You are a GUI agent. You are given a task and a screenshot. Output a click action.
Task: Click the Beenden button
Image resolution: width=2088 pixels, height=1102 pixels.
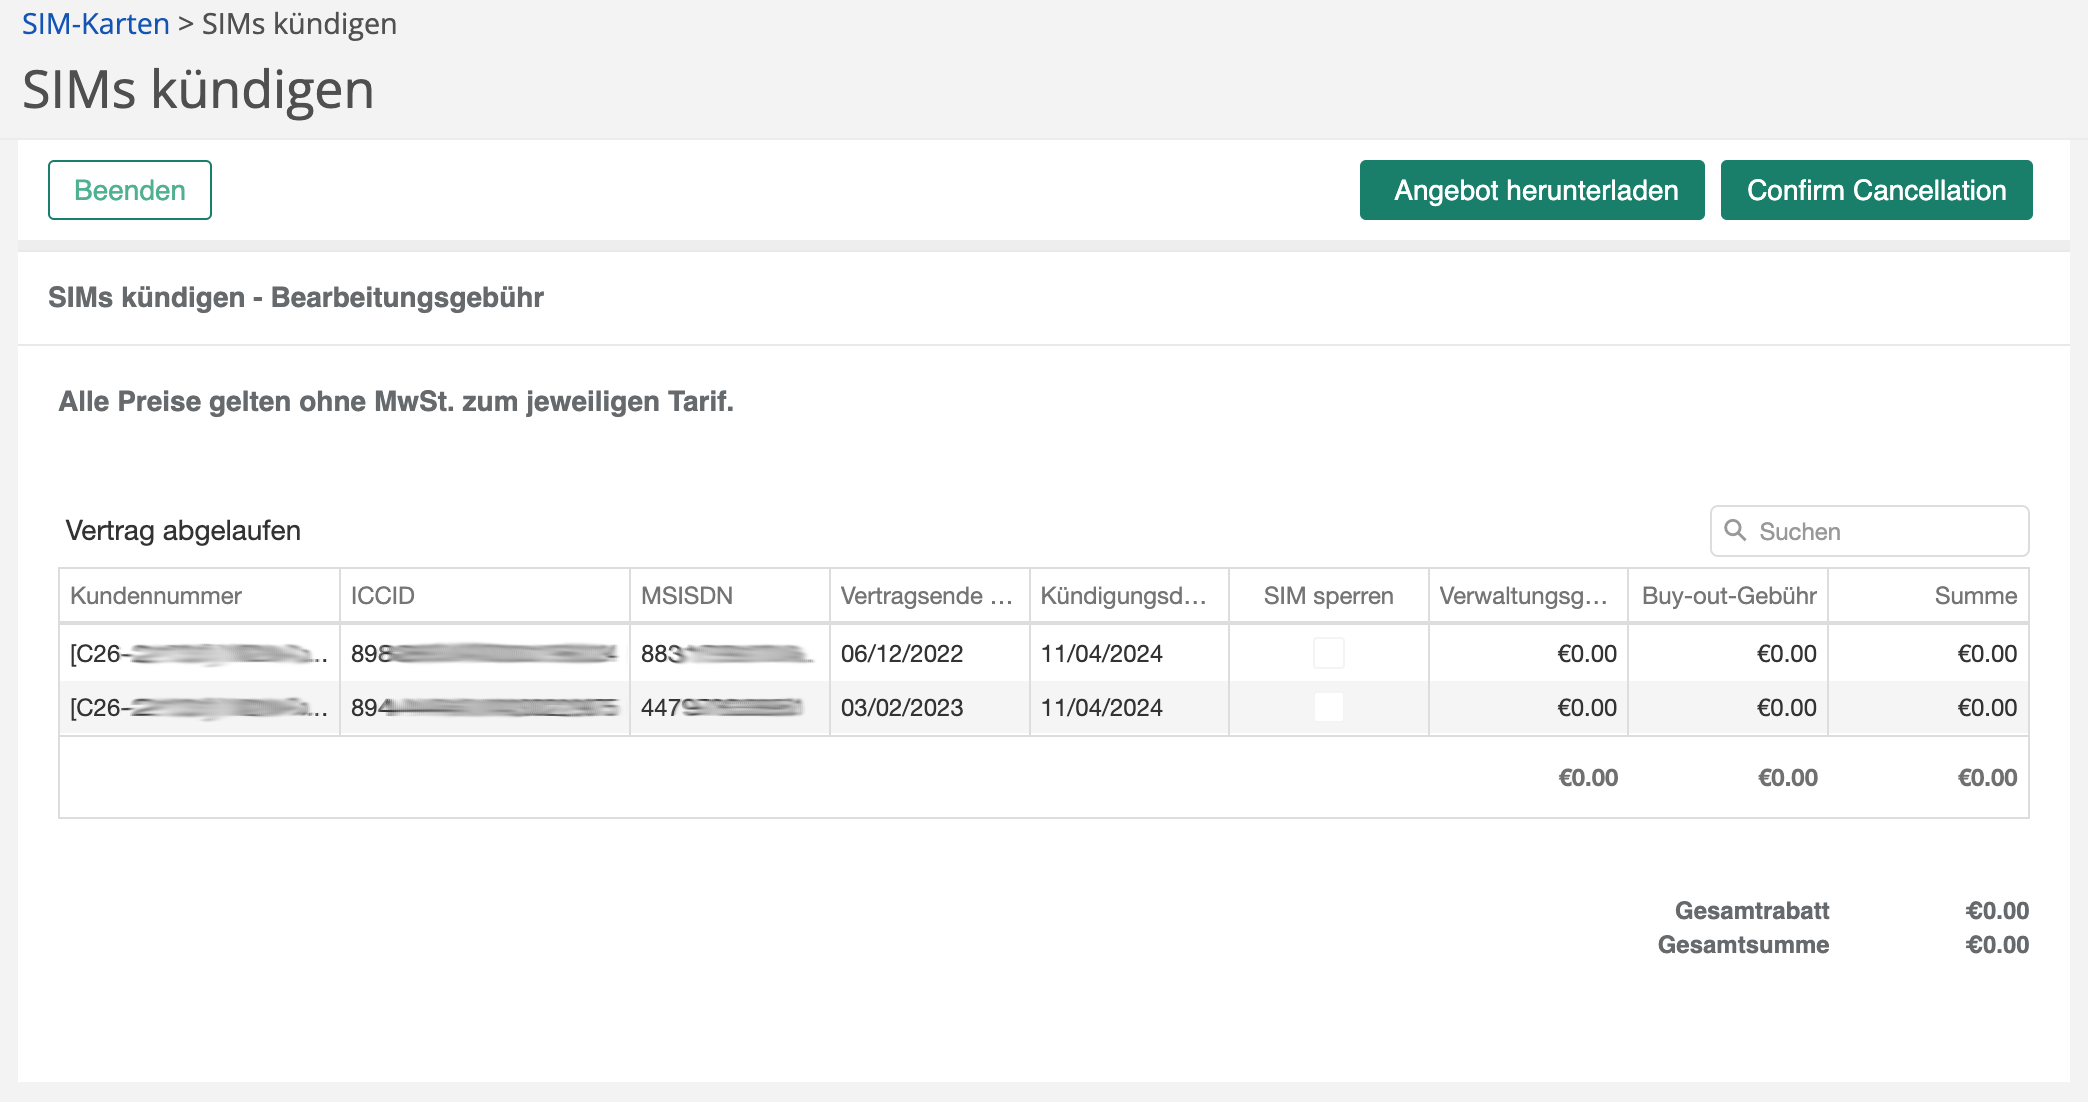[130, 190]
